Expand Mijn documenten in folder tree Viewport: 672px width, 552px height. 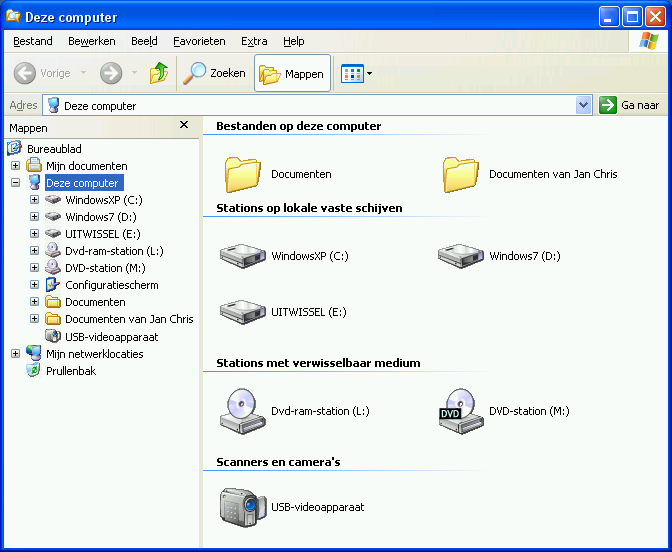[x=15, y=166]
